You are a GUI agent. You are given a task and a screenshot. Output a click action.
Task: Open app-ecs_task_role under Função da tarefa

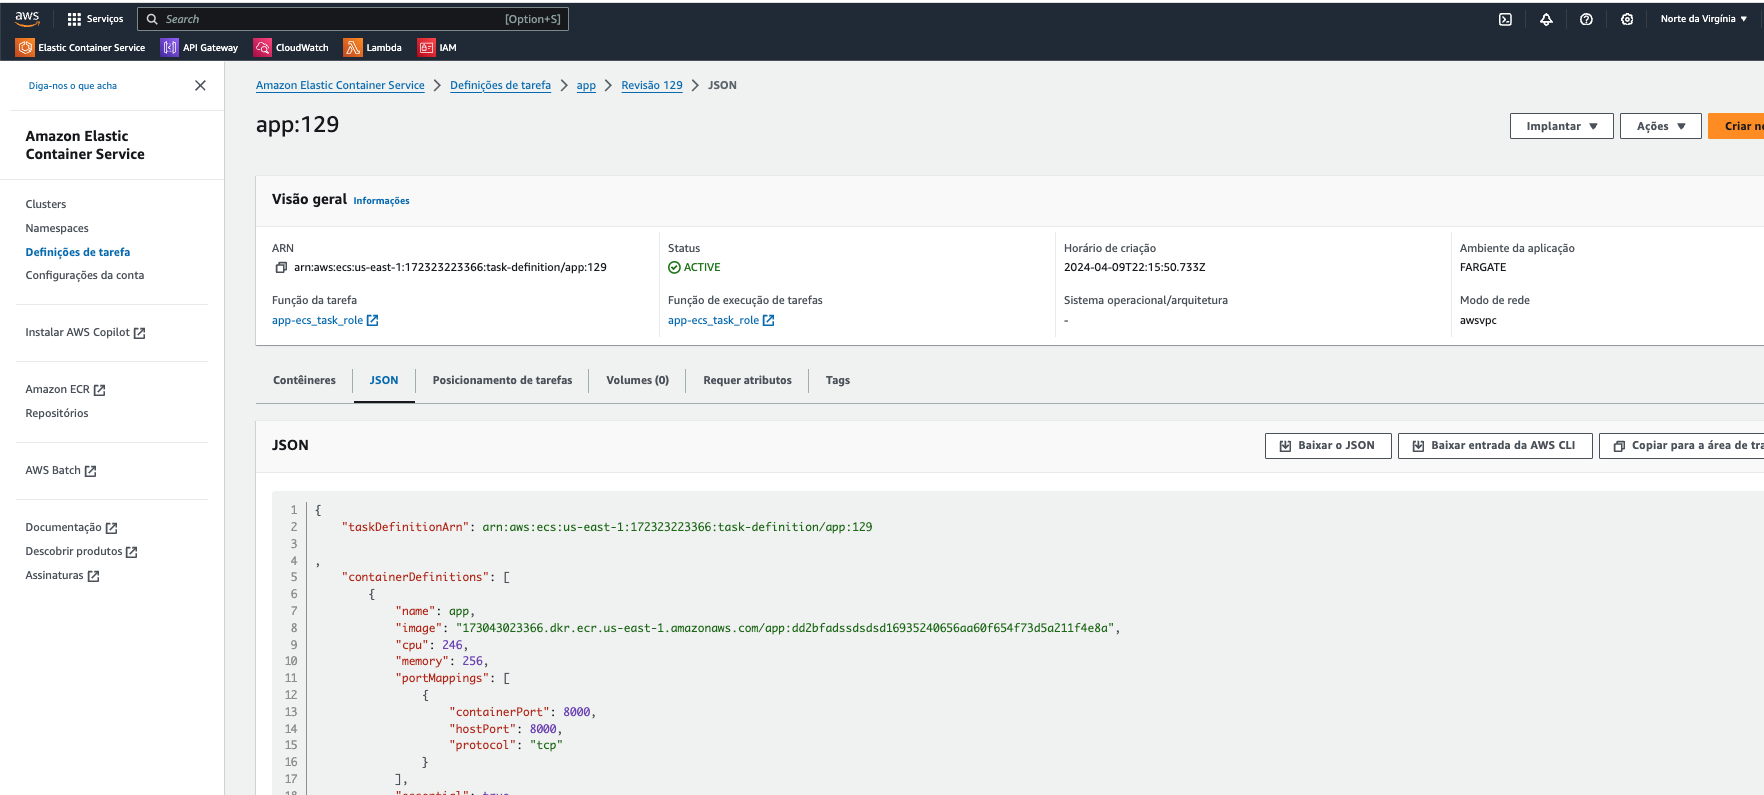click(325, 320)
